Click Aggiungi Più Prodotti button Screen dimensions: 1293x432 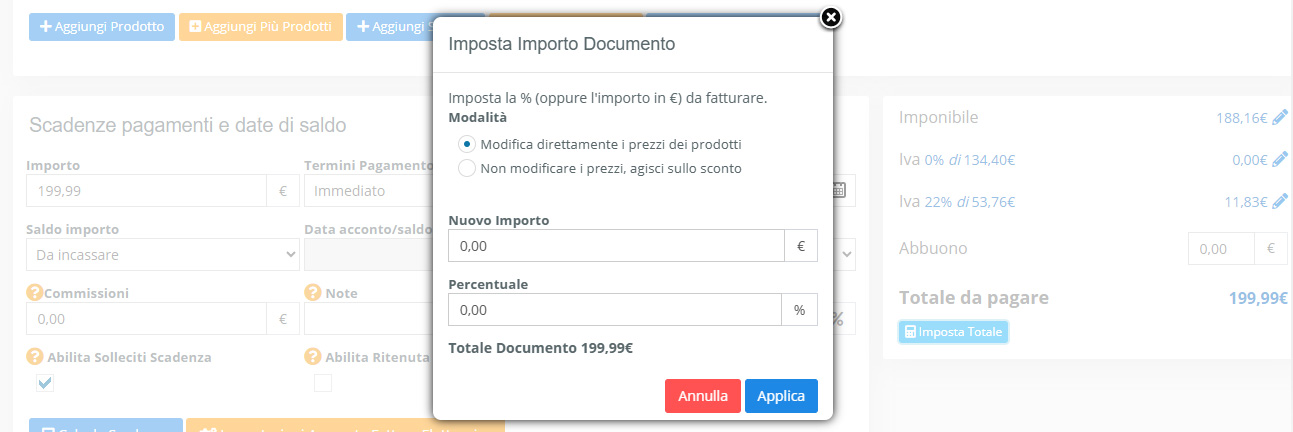[x=261, y=27]
